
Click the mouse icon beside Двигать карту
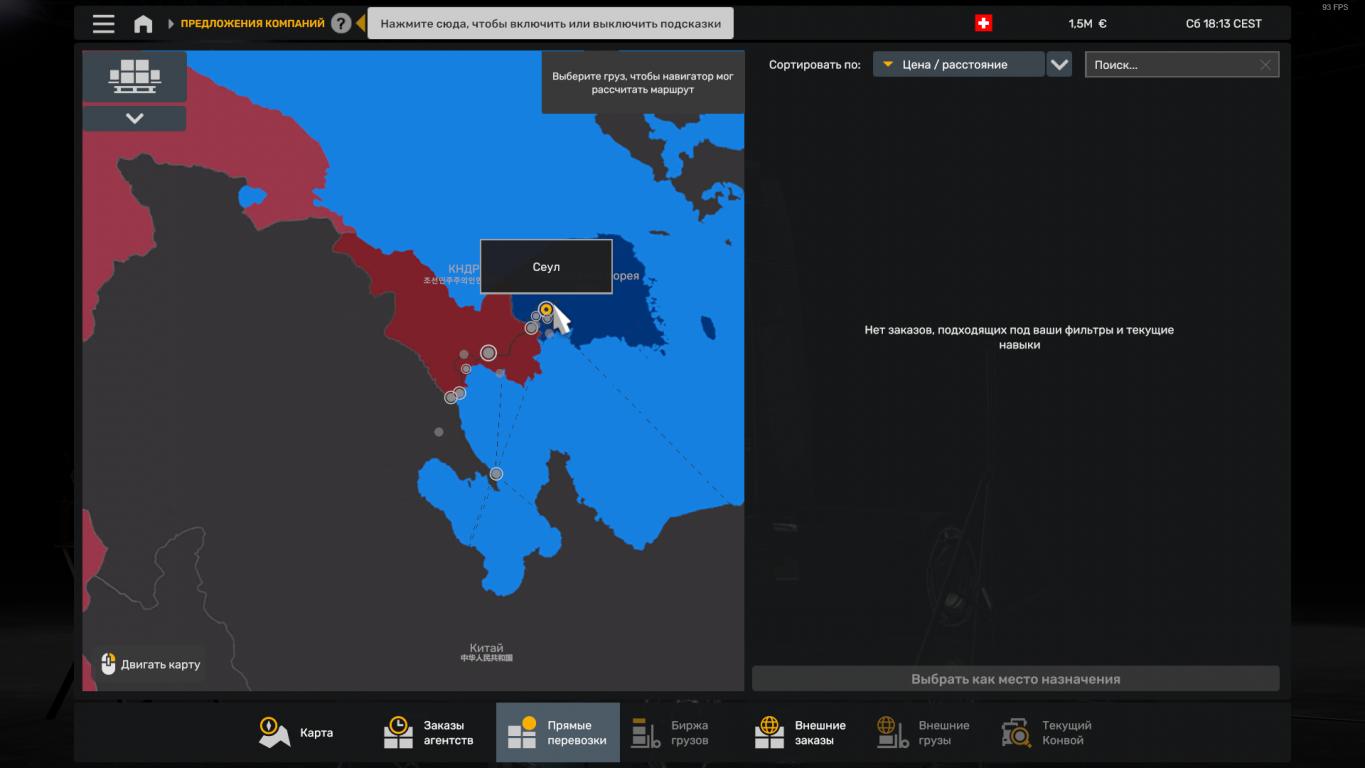[109, 664]
